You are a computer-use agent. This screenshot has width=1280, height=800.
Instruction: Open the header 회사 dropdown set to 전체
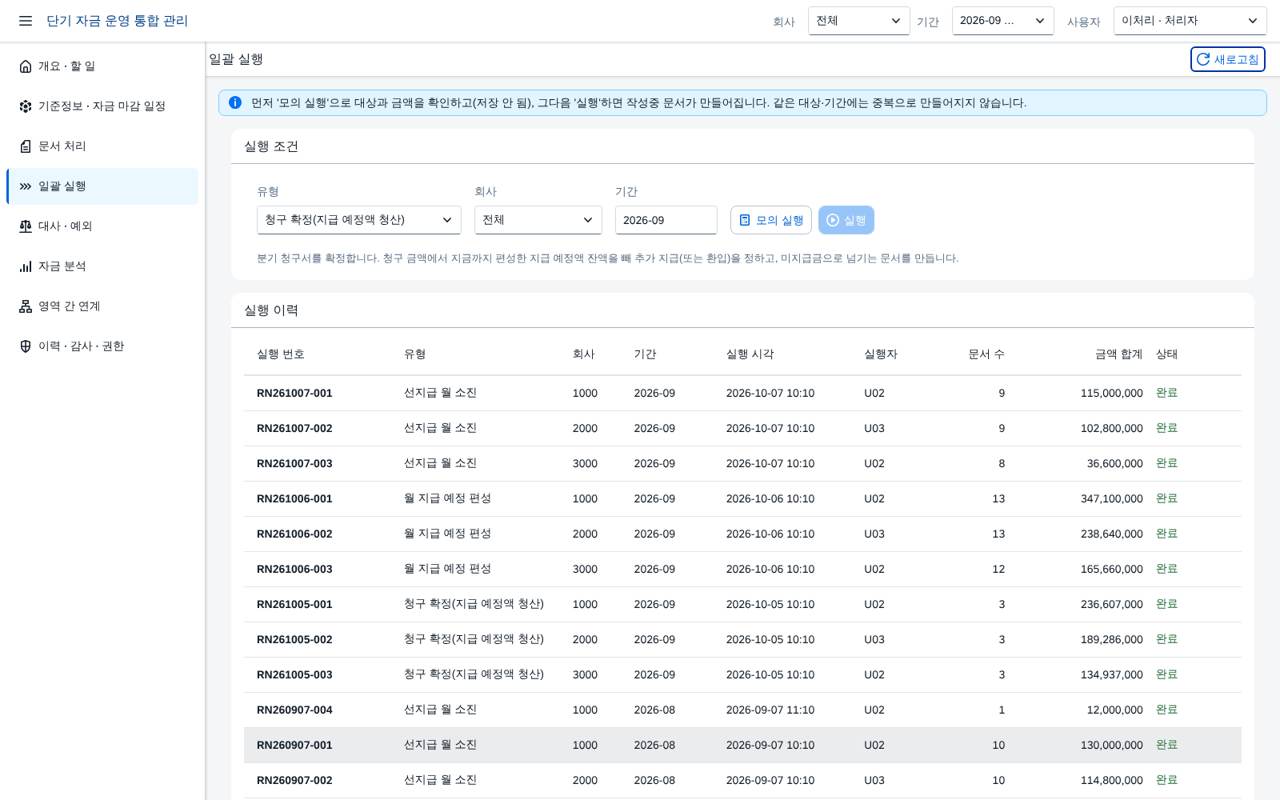coord(859,21)
